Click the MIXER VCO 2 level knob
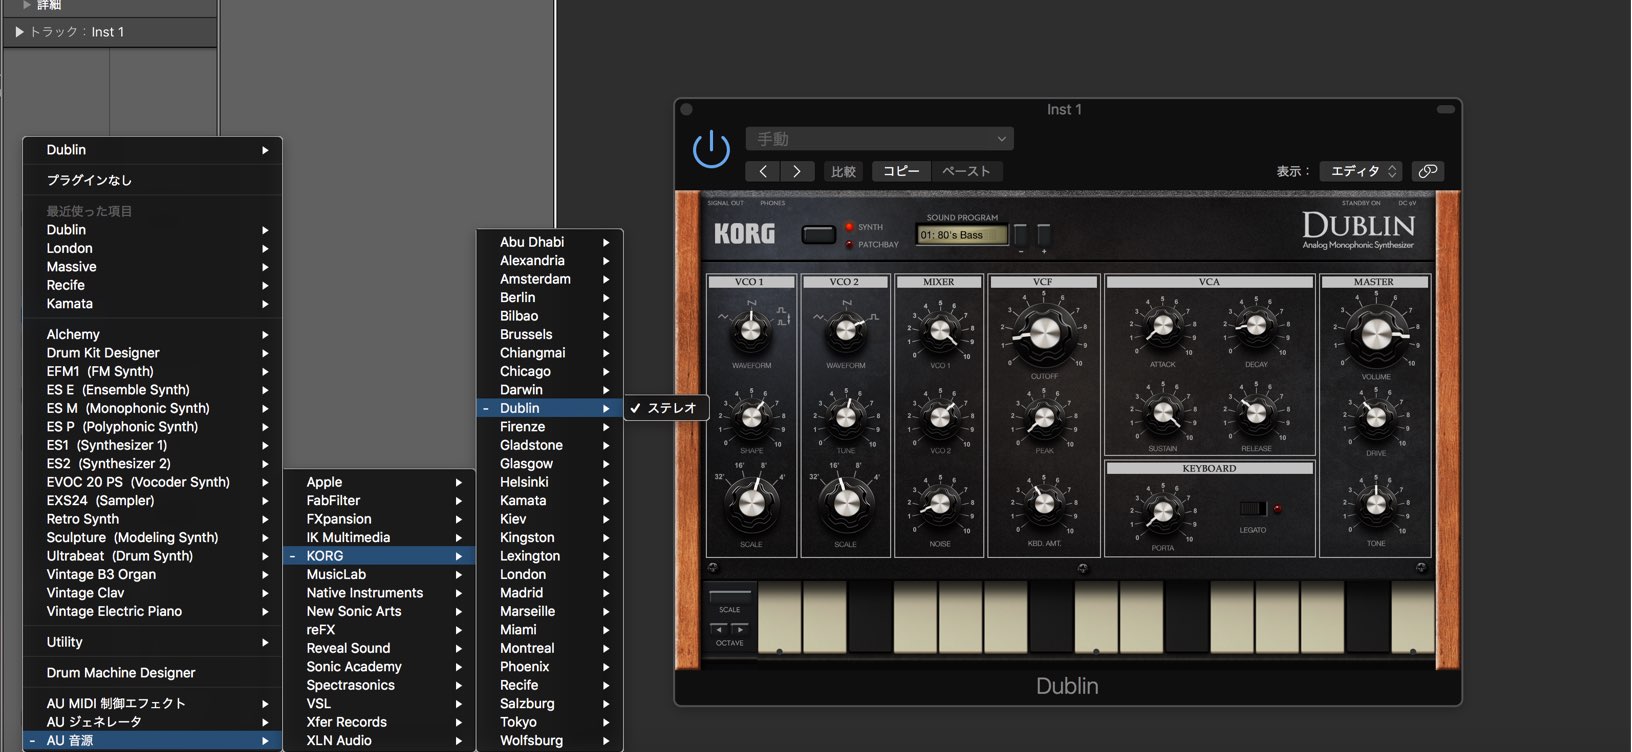This screenshot has width=1632, height=752. [x=939, y=417]
